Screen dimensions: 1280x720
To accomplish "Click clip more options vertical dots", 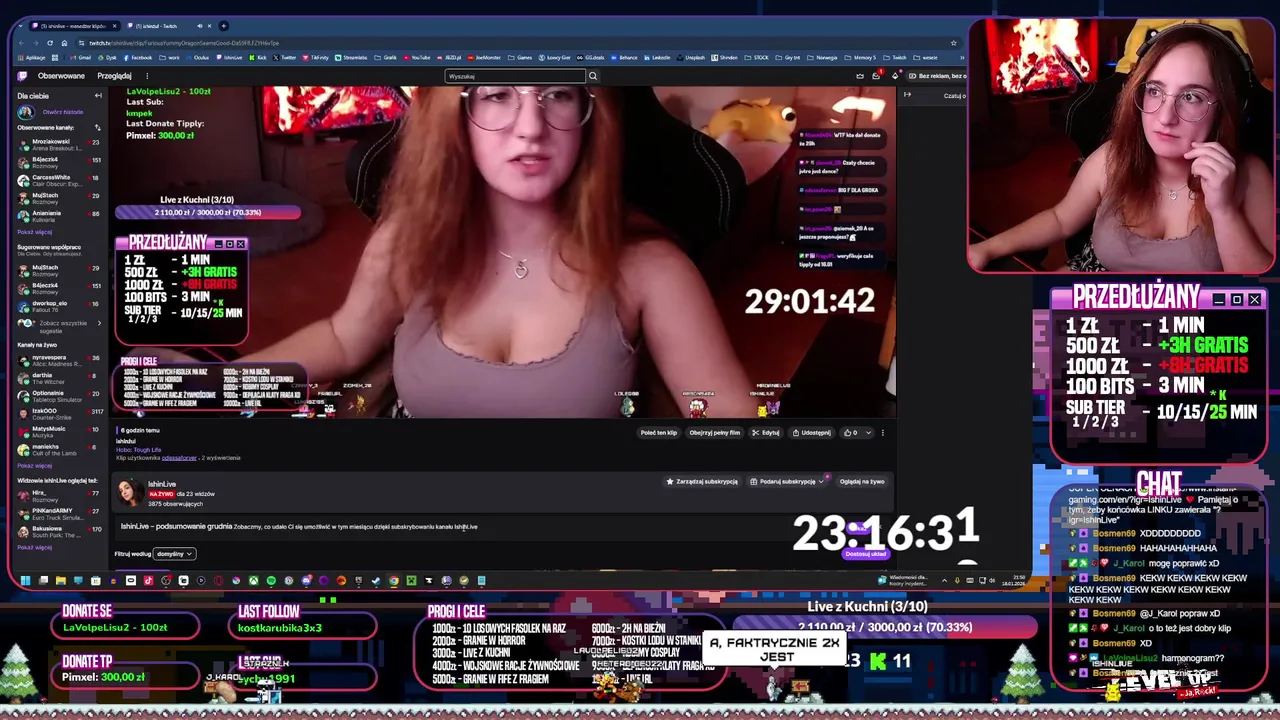I will tap(882, 433).
